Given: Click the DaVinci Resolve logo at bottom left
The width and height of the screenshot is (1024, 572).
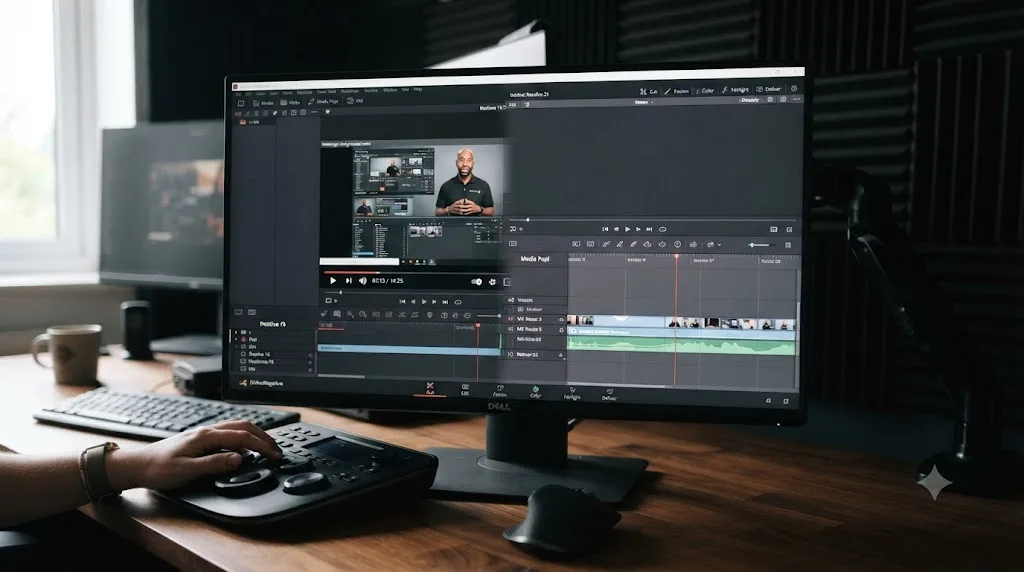Looking at the screenshot, I should (243, 383).
